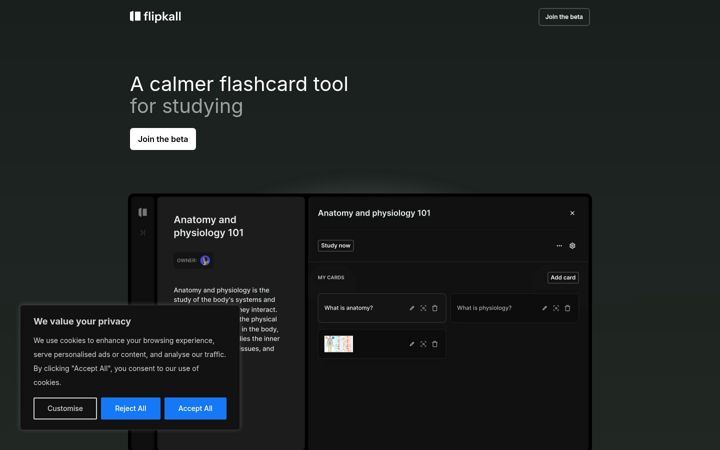Delete the image card

(x=435, y=344)
